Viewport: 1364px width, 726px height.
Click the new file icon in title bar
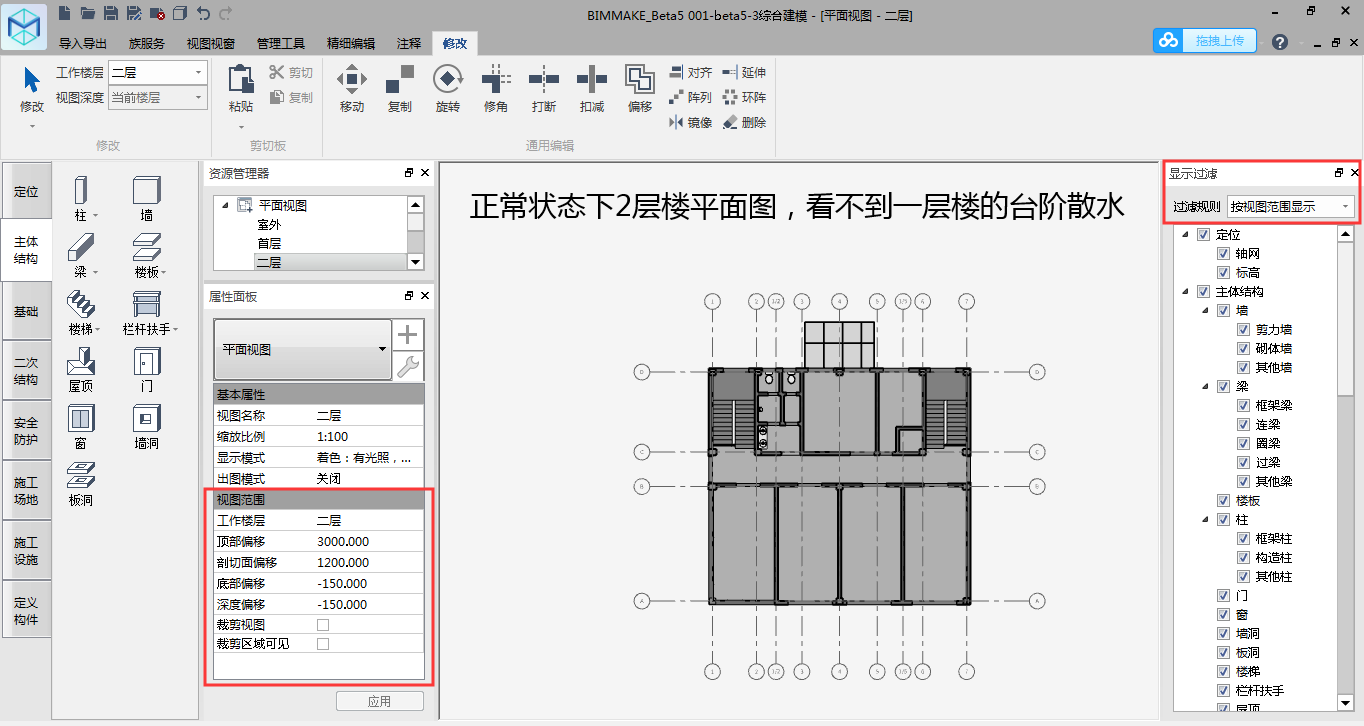pos(65,13)
